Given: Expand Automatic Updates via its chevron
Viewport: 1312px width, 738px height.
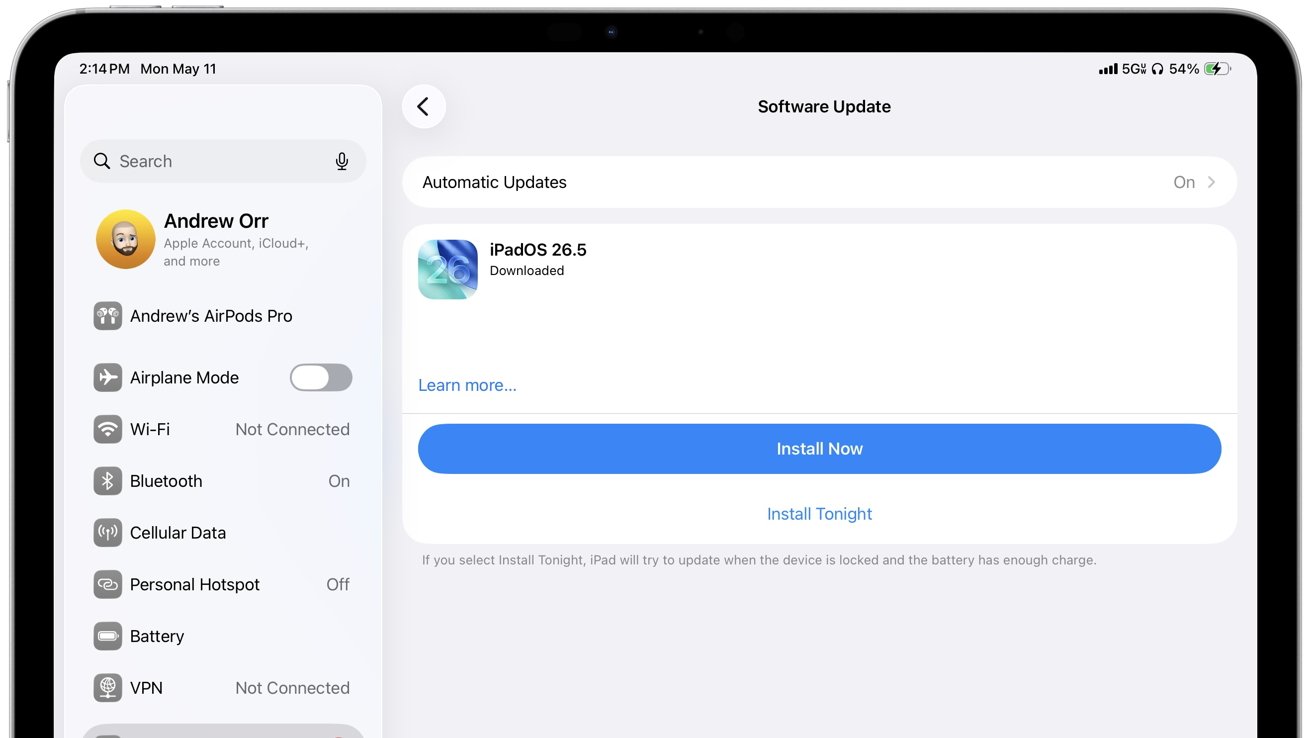Looking at the screenshot, I should point(1211,182).
